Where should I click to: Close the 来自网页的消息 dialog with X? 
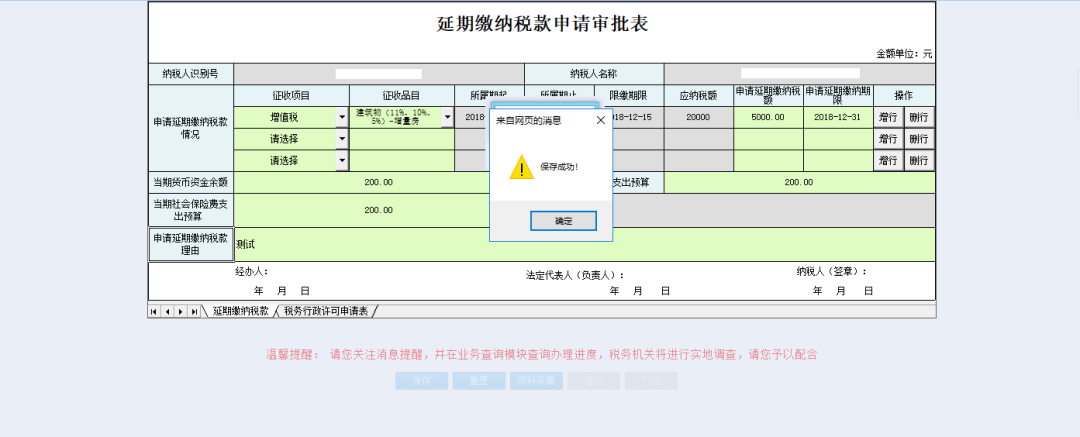point(600,120)
